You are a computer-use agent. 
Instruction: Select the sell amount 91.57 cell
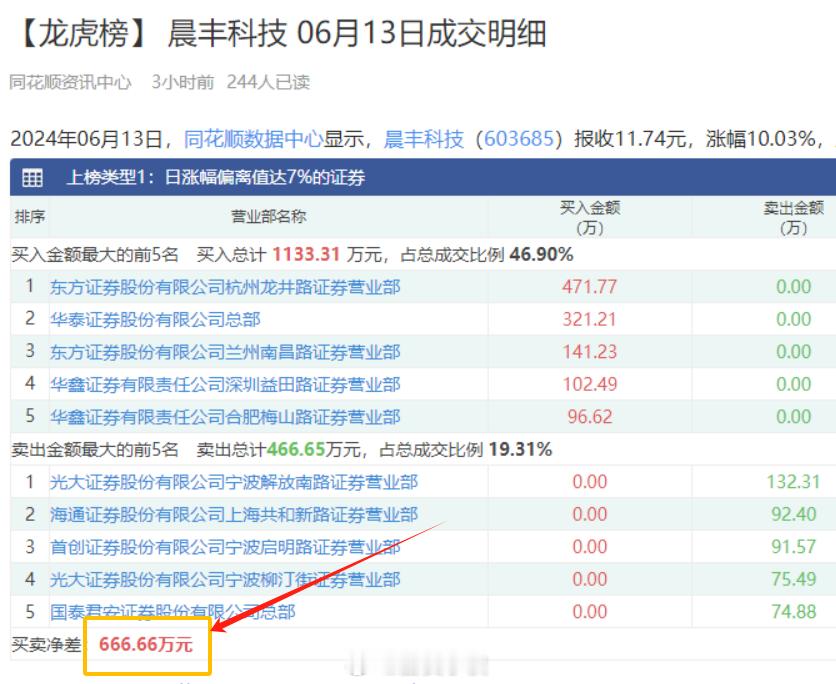click(x=793, y=547)
